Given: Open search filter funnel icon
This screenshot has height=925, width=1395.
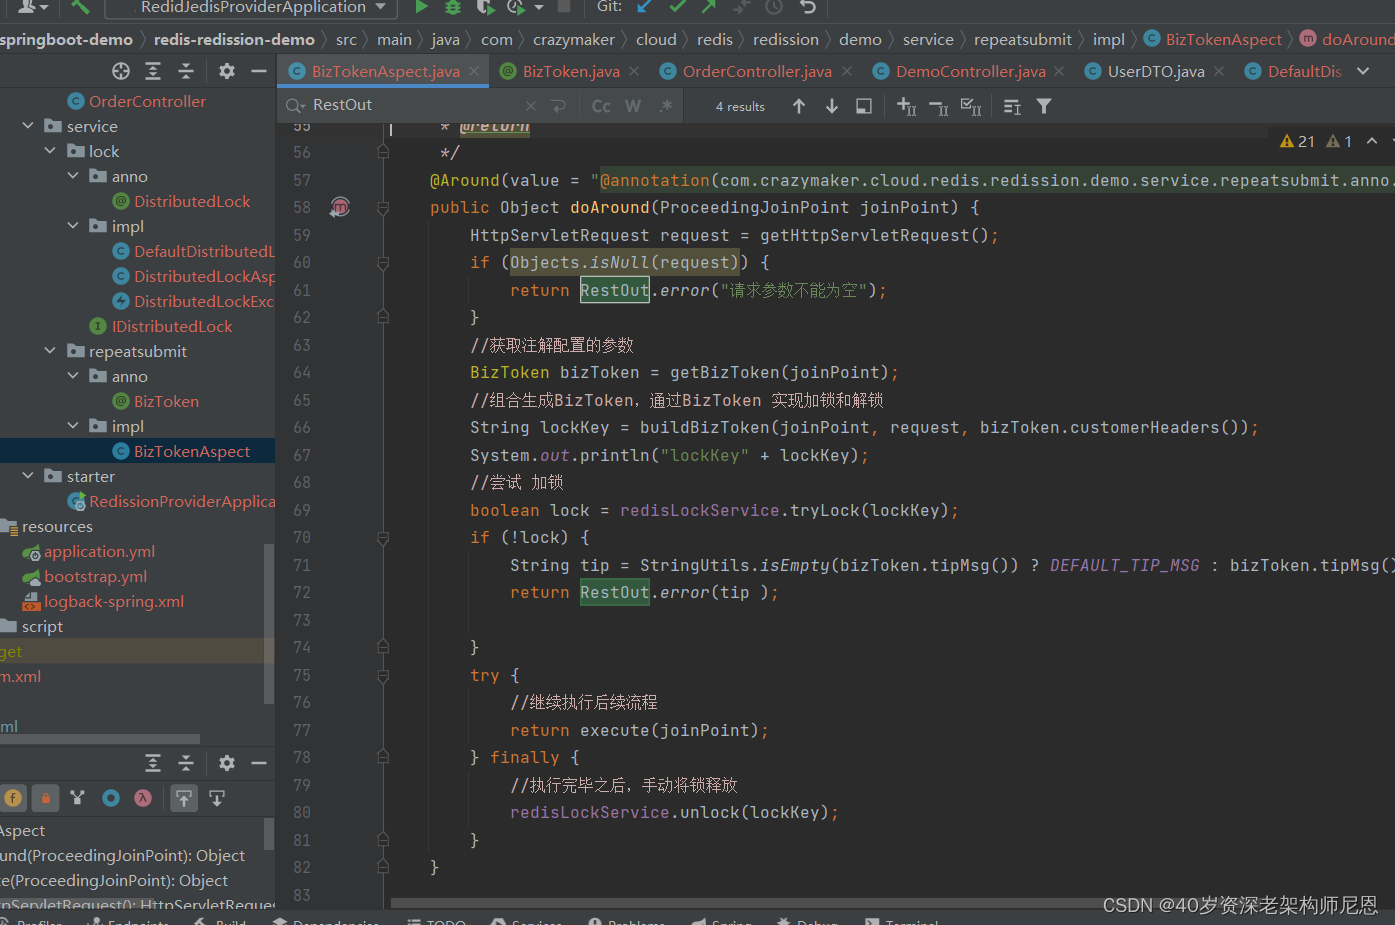Looking at the screenshot, I should coord(1044,106).
